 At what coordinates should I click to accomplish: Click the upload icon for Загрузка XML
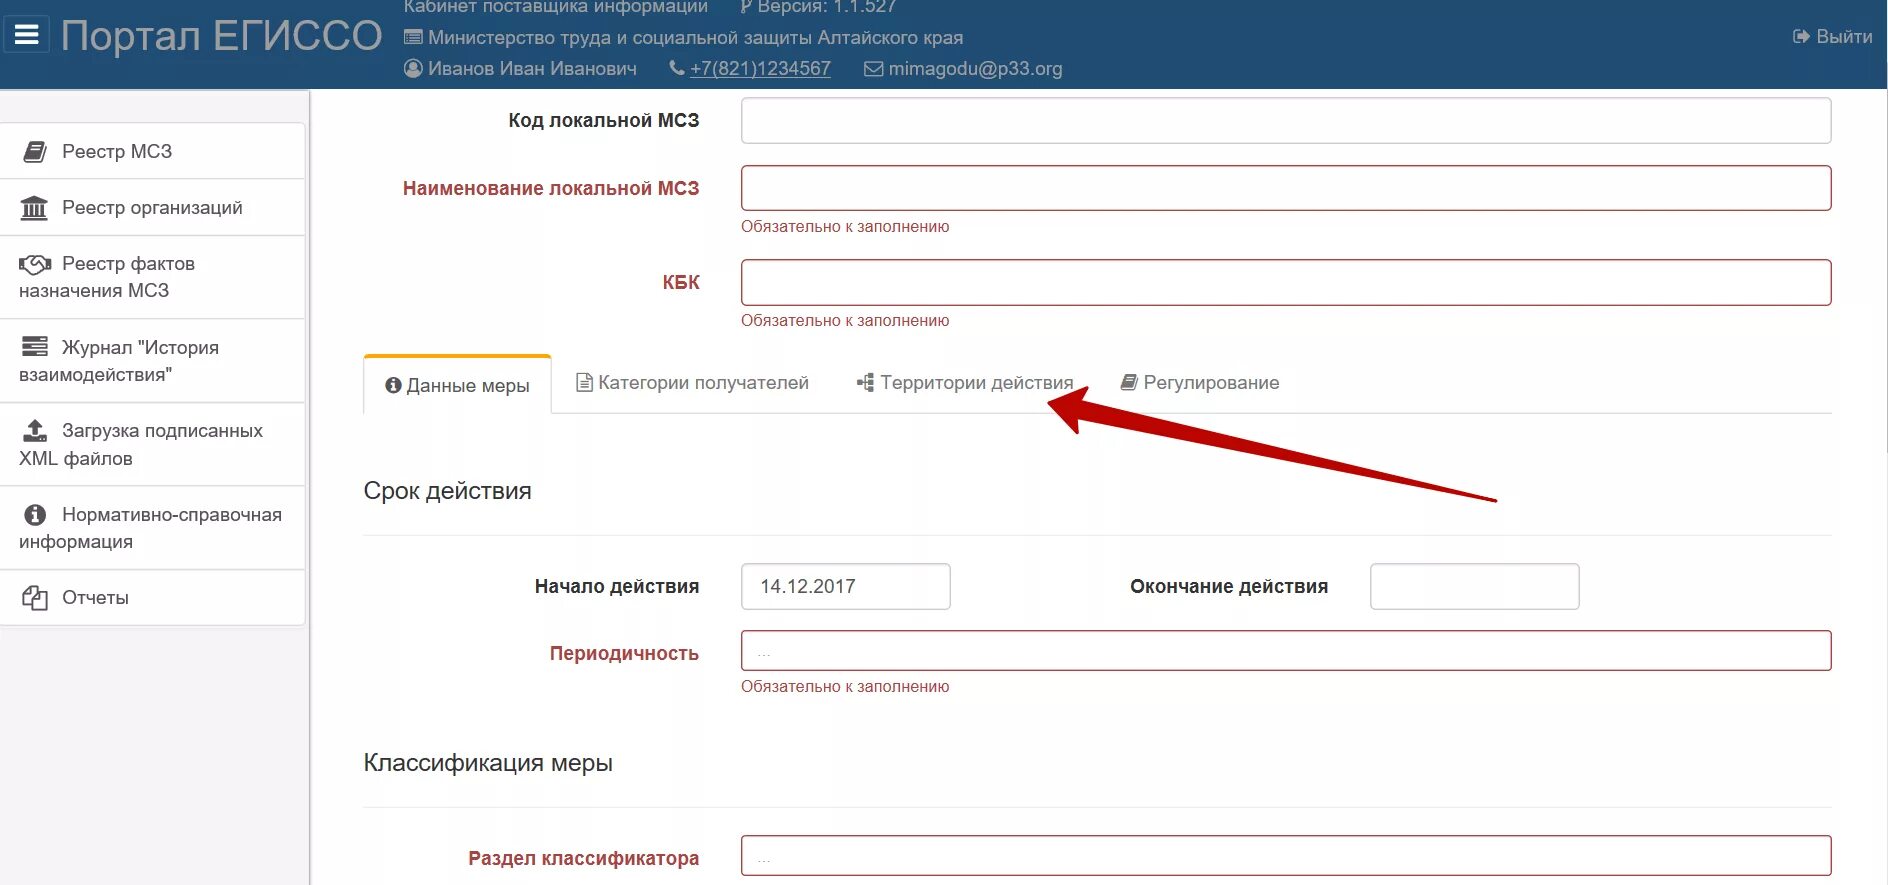(35, 431)
